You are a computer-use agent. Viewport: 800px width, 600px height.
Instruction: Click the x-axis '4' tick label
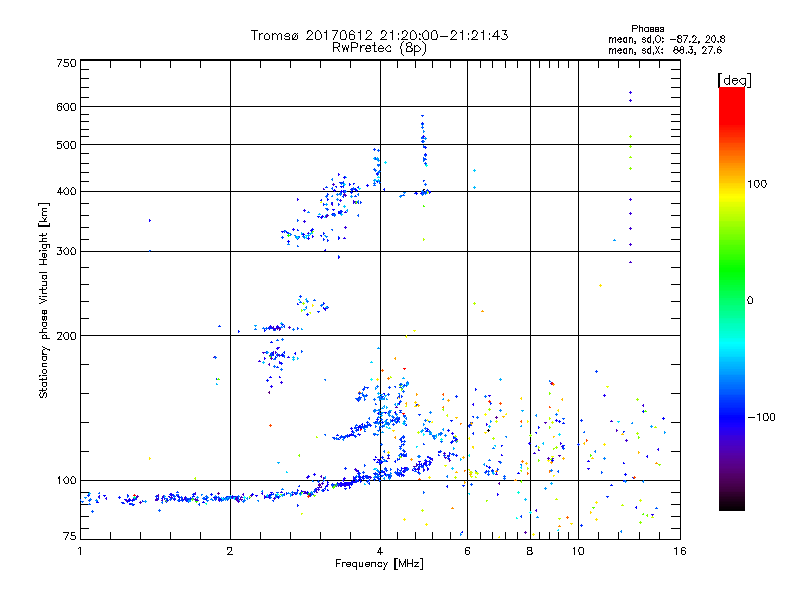click(380, 551)
